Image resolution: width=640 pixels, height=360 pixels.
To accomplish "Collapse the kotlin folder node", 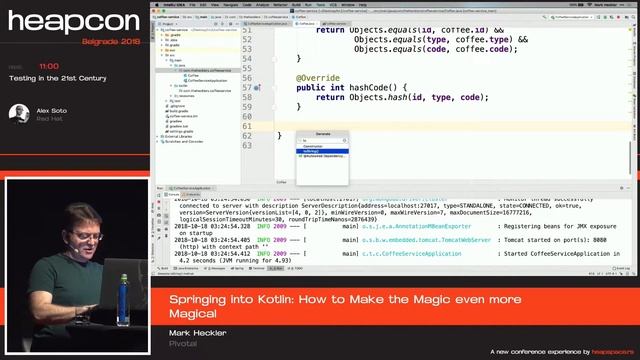I will [x=171, y=86].
